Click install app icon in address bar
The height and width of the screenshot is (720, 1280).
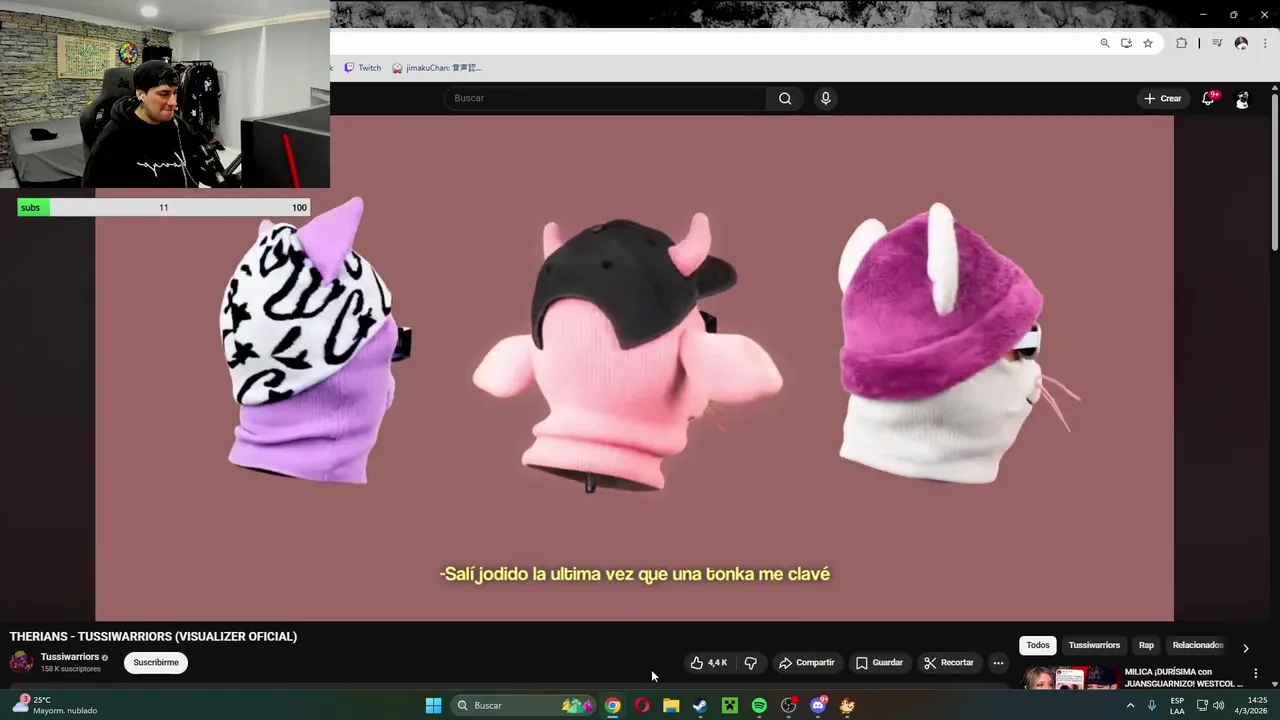pos(1126,43)
